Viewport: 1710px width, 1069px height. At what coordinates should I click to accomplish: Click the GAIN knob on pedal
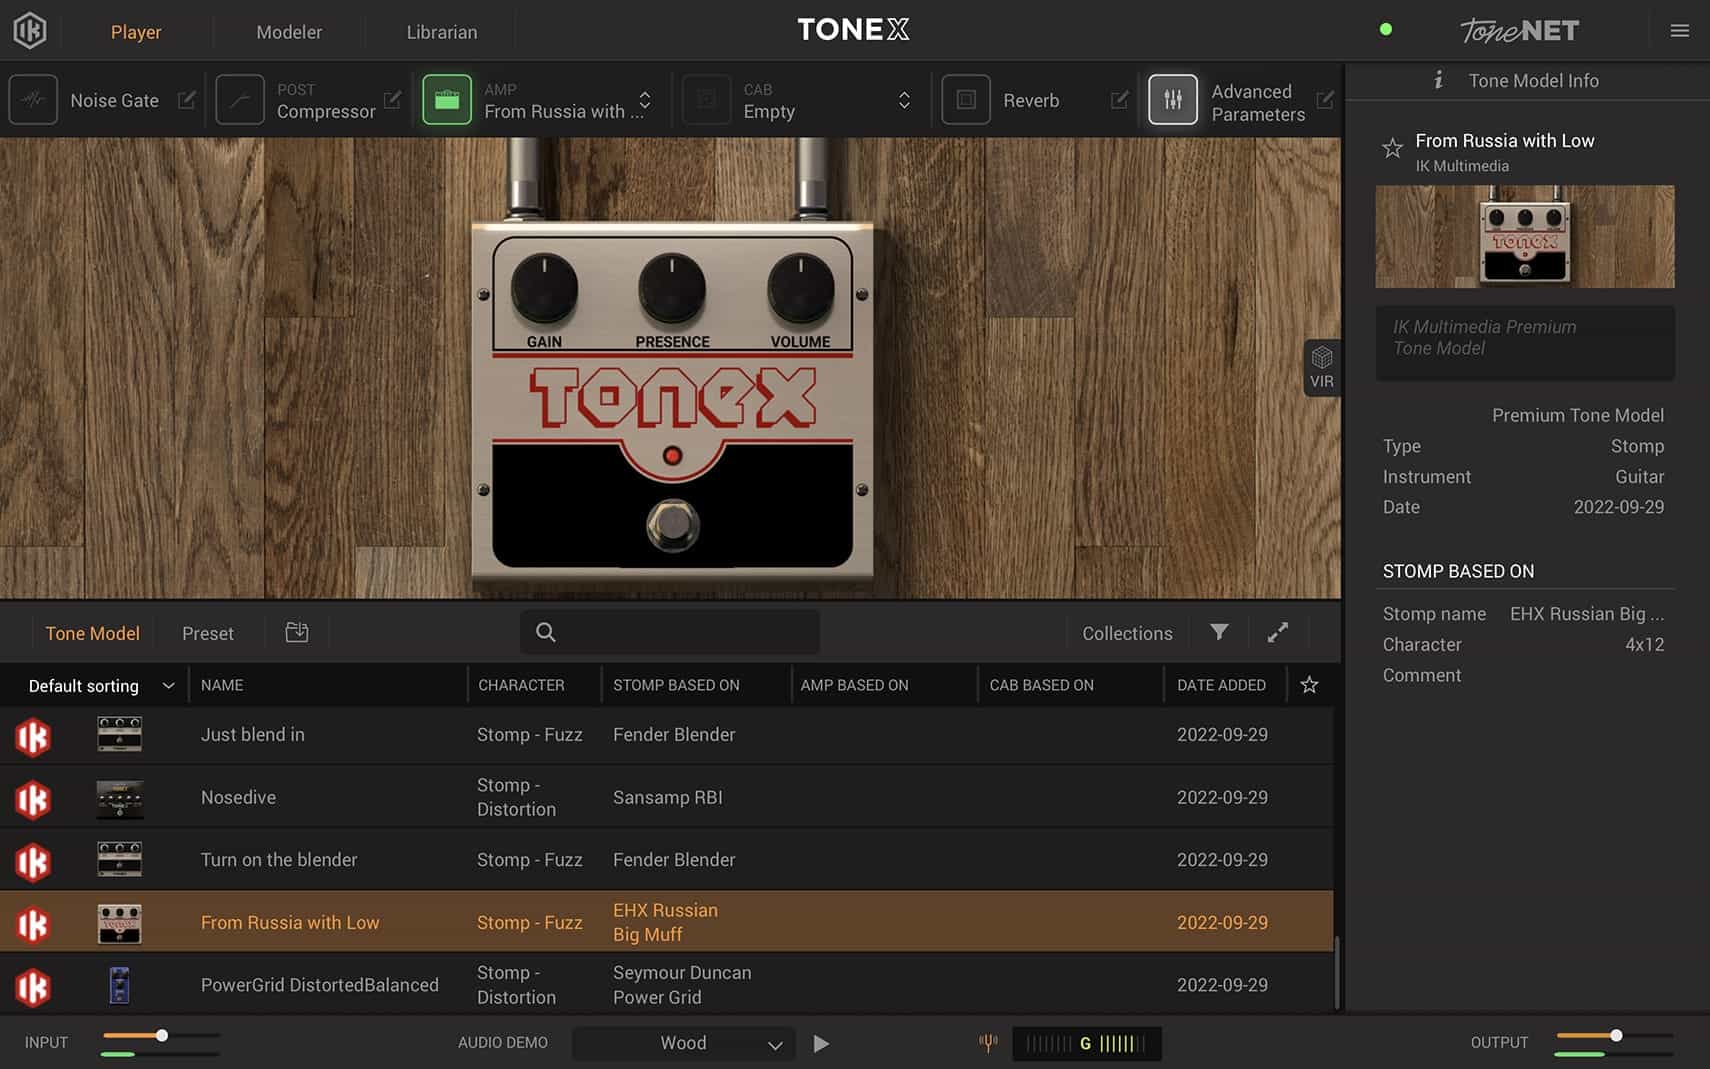tap(544, 288)
